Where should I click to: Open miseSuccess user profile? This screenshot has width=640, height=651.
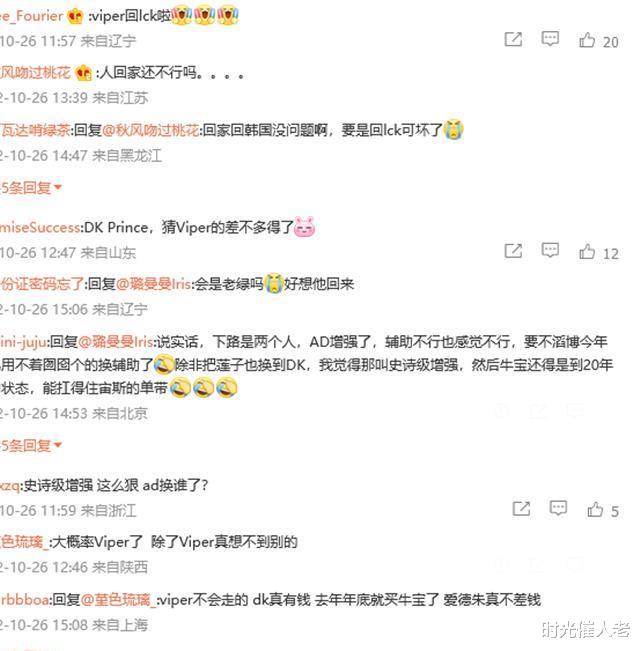pos(40,228)
